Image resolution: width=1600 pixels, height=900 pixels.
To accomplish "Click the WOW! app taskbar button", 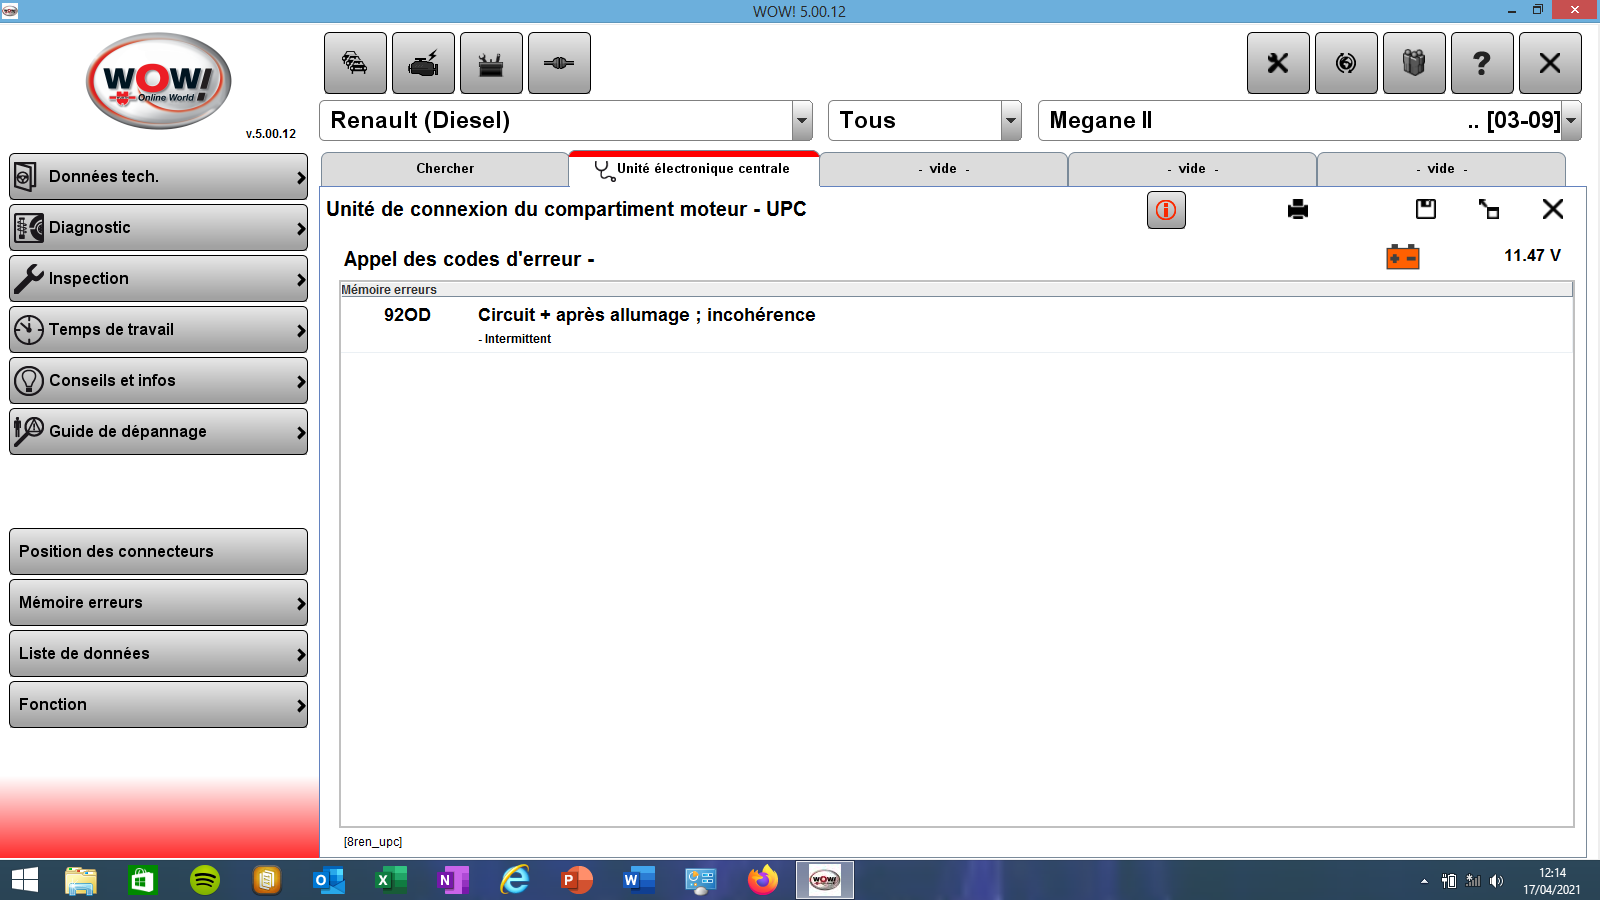I will click(x=825, y=880).
